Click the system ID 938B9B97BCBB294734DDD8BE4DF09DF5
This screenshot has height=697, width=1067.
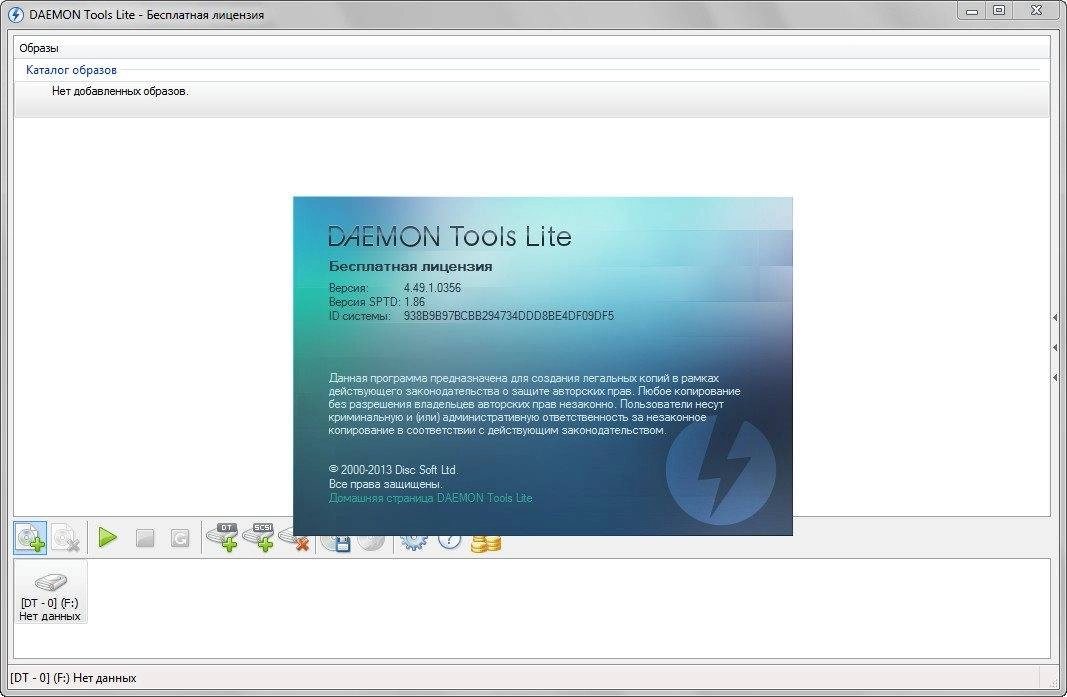508,316
